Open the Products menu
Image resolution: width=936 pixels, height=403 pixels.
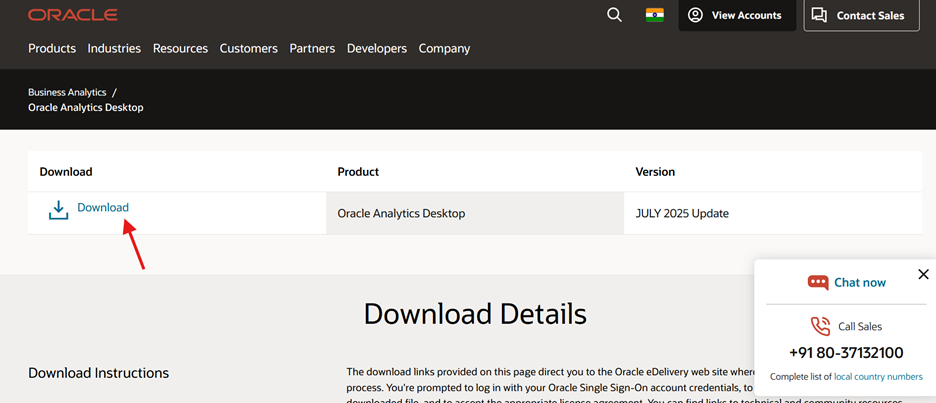52,48
